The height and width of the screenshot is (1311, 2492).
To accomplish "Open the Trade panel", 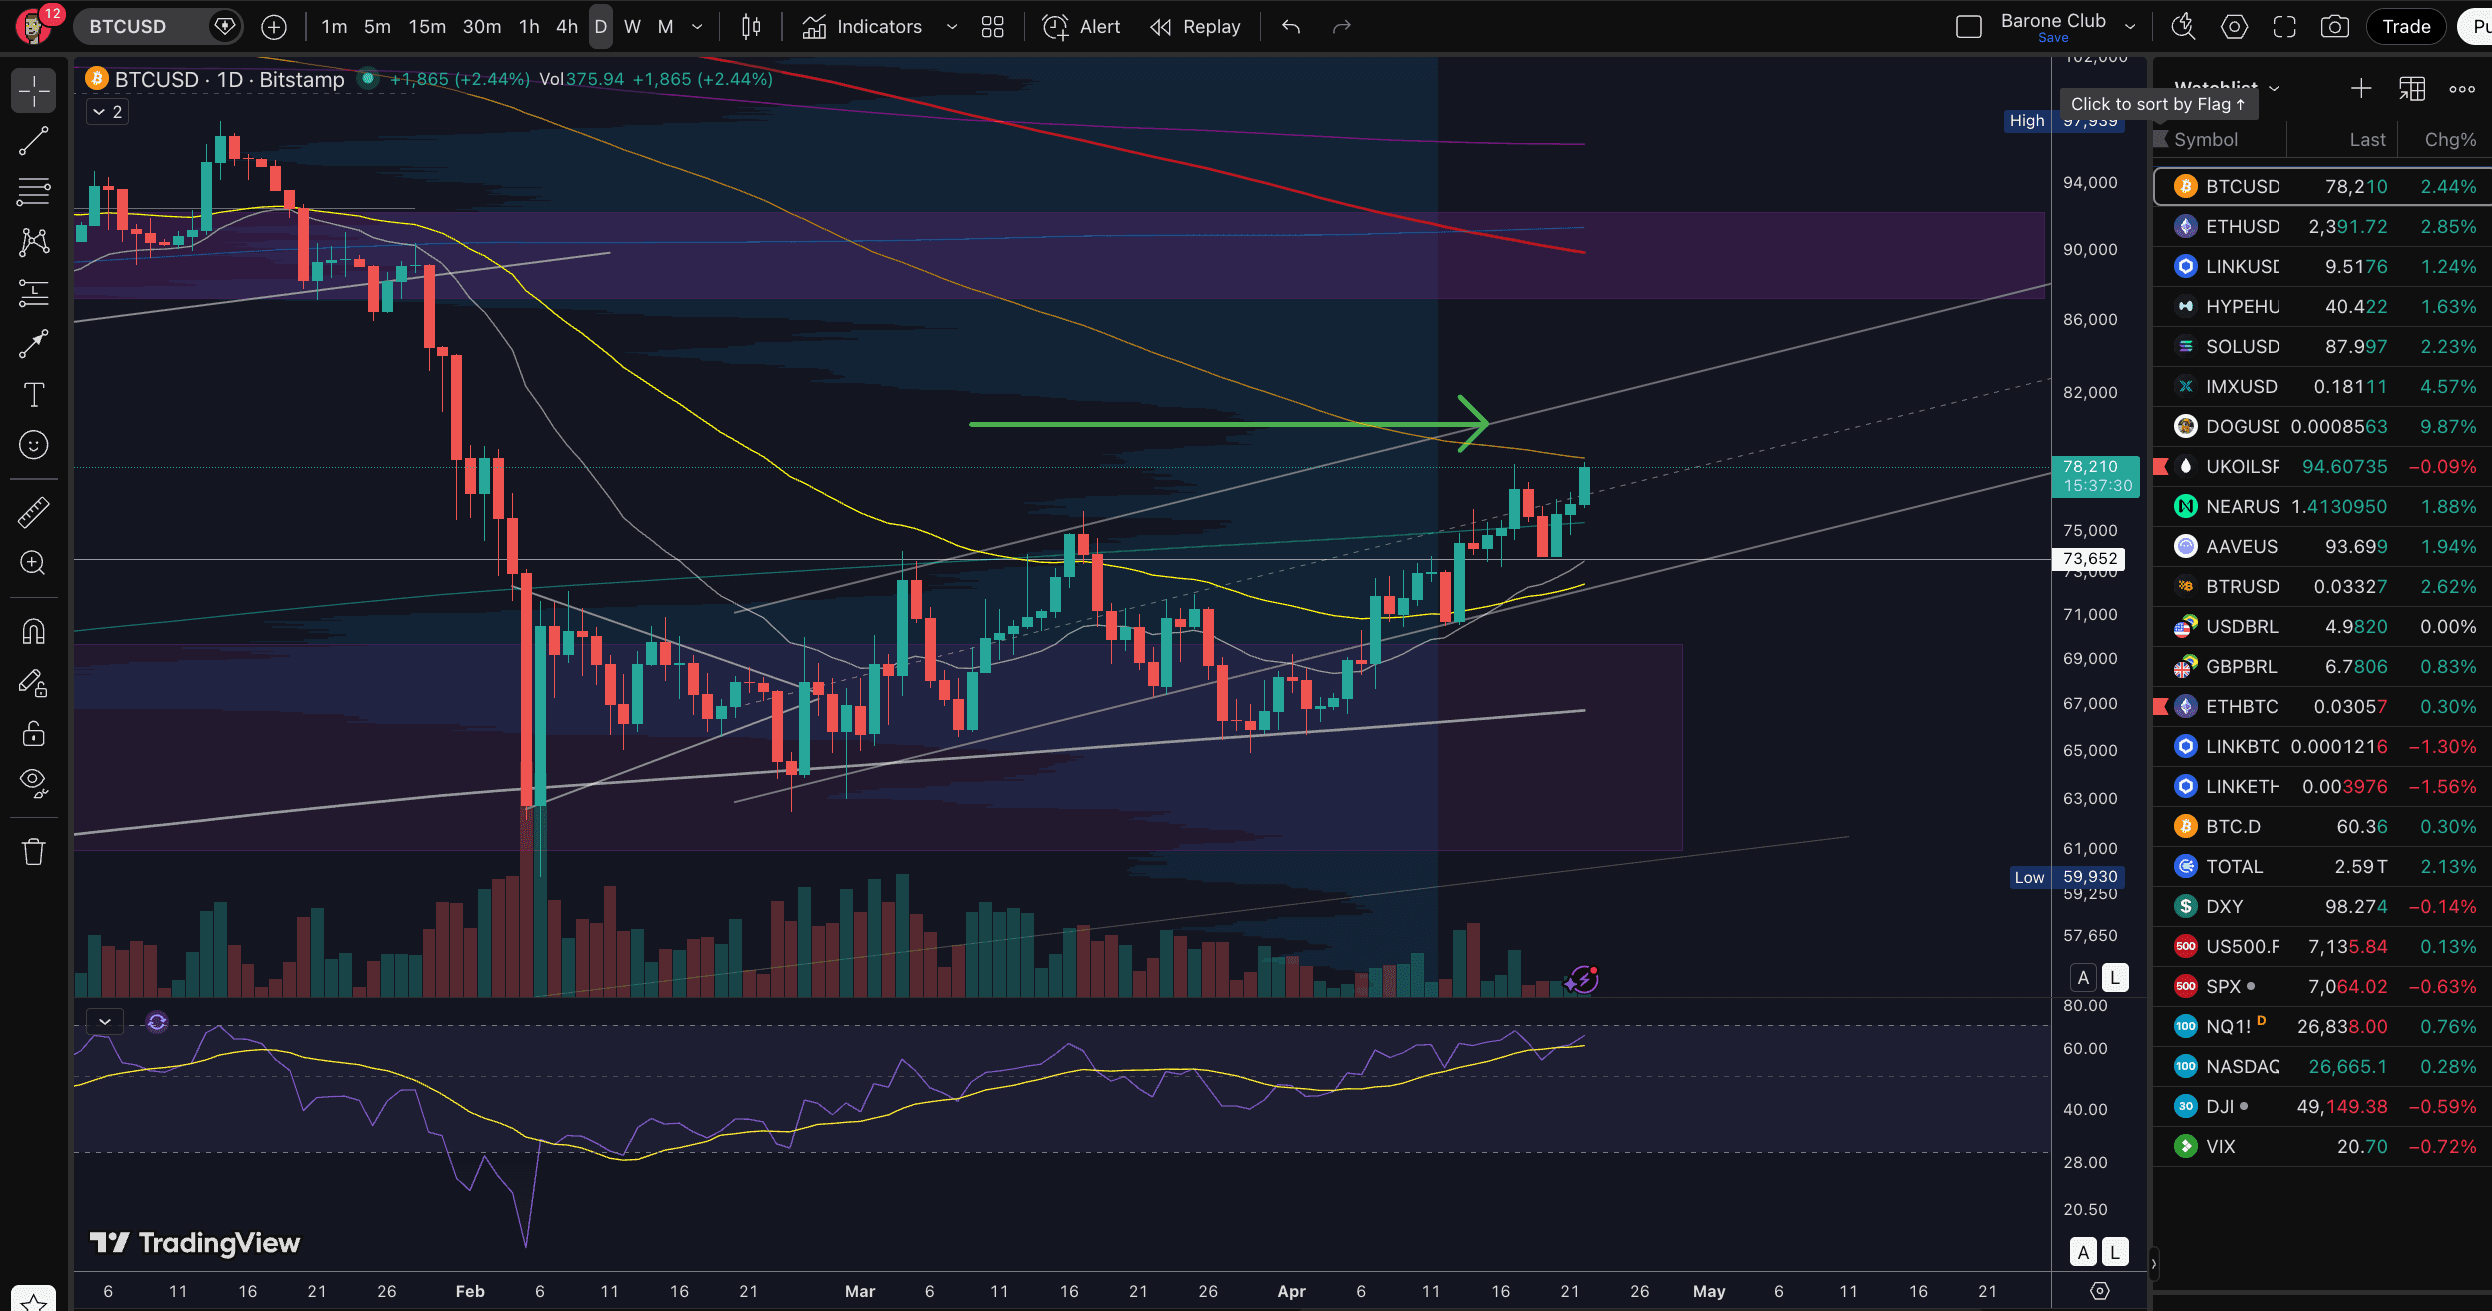I will 2406,27.
